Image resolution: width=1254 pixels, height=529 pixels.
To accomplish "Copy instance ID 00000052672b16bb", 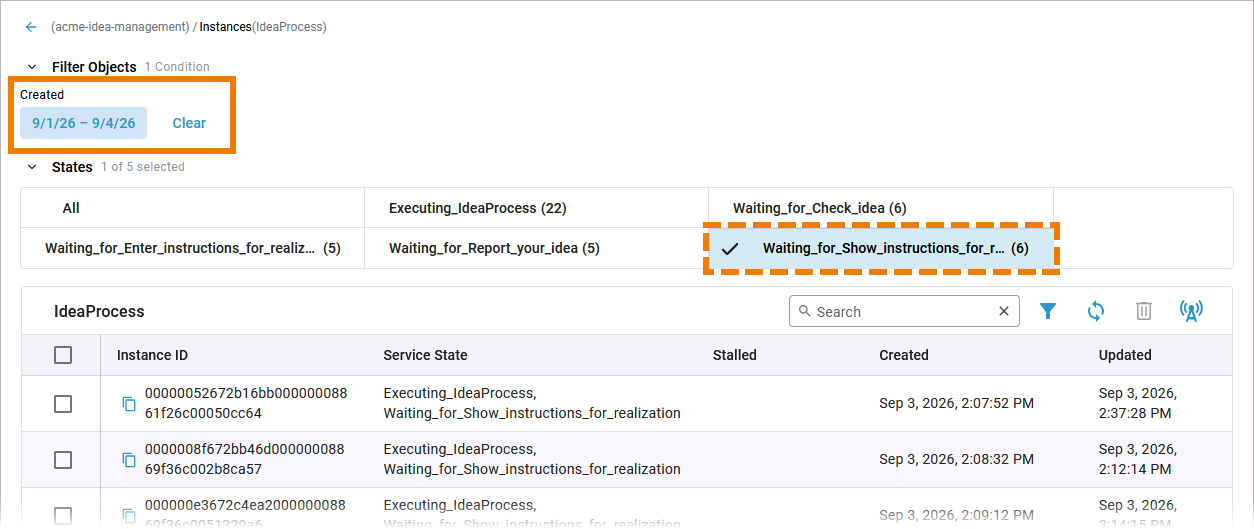I will 129,403.
